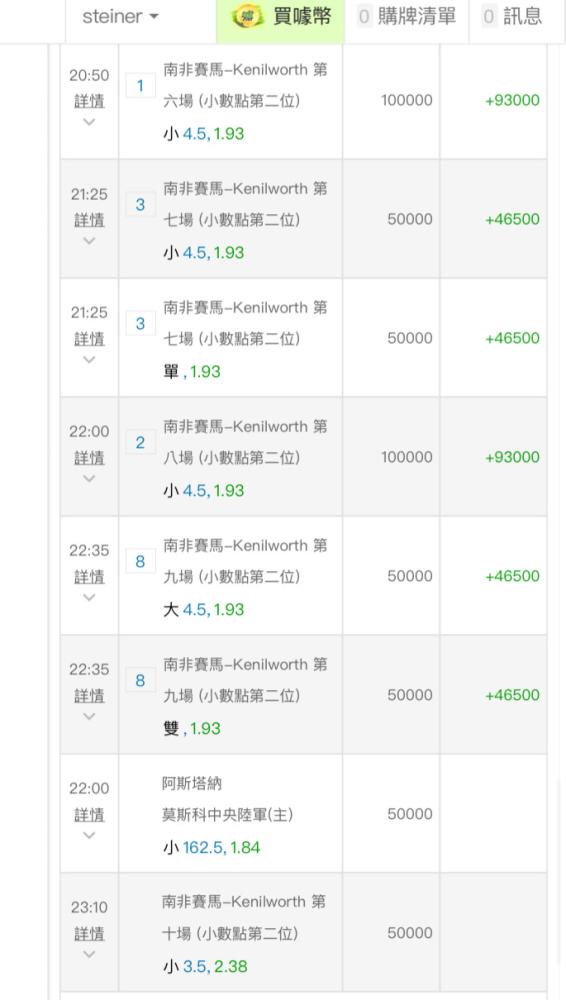Expand the chevron under the 20:50 bet
Viewport: 566px width, 1000px height.
click(89, 122)
